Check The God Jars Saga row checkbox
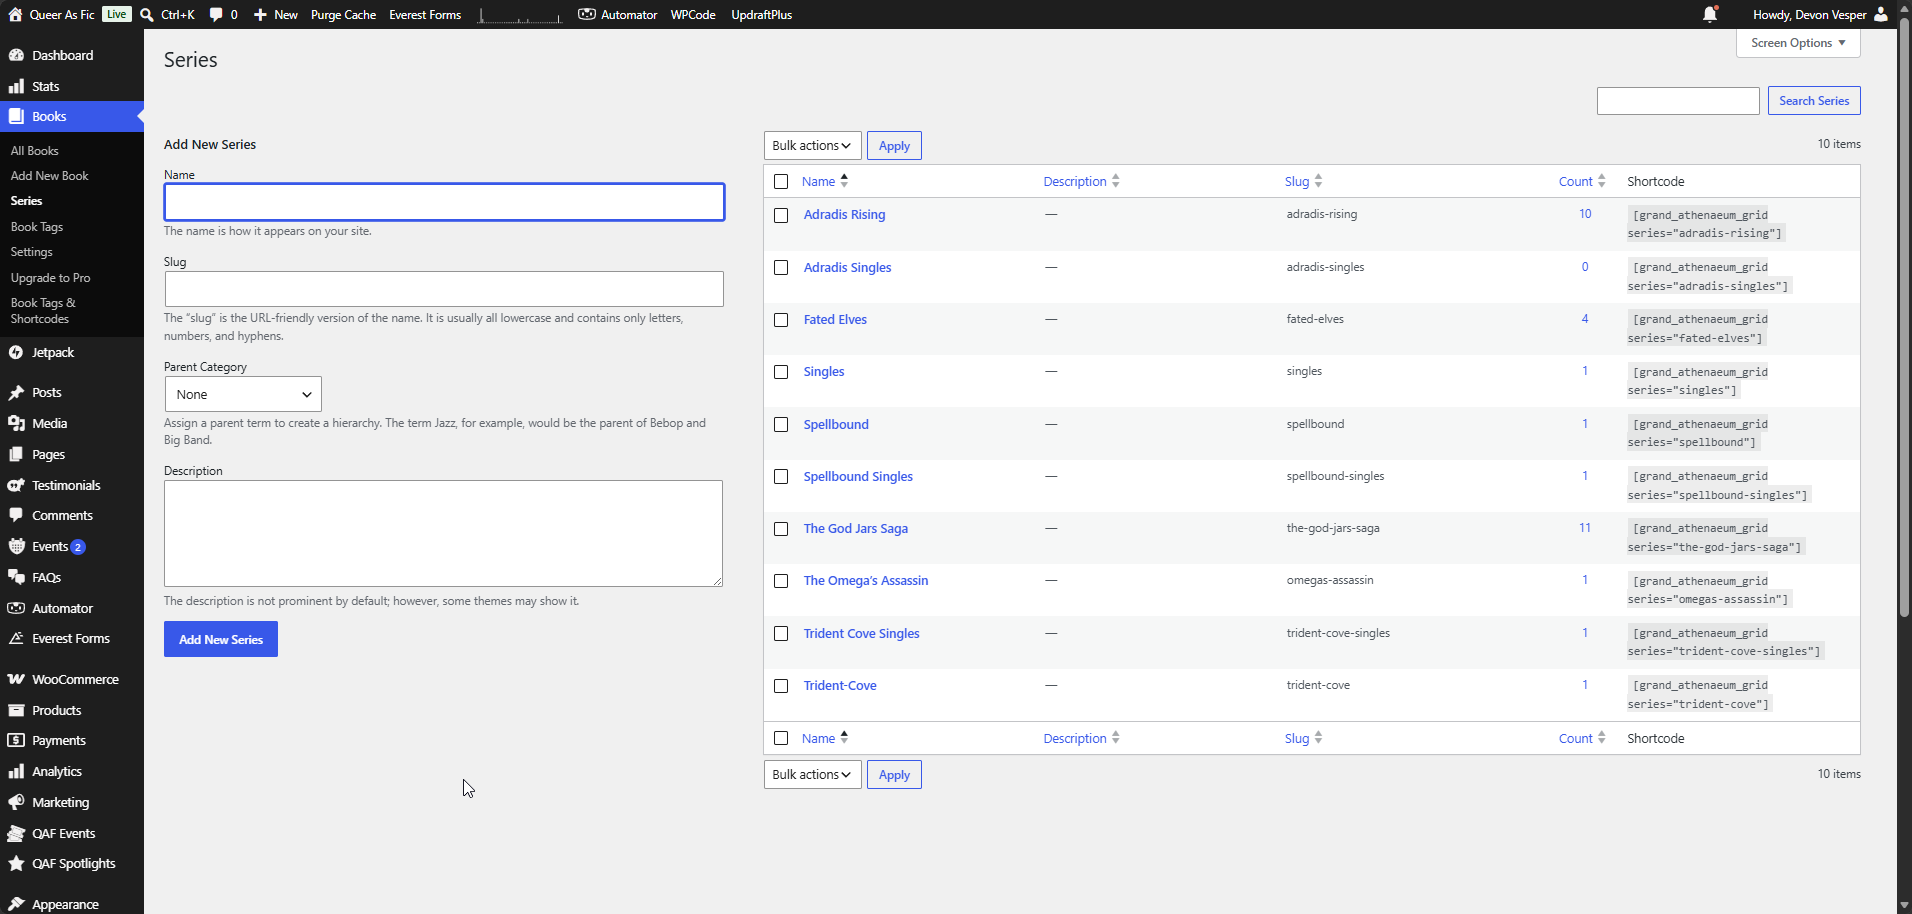The width and height of the screenshot is (1912, 914). [781, 529]
